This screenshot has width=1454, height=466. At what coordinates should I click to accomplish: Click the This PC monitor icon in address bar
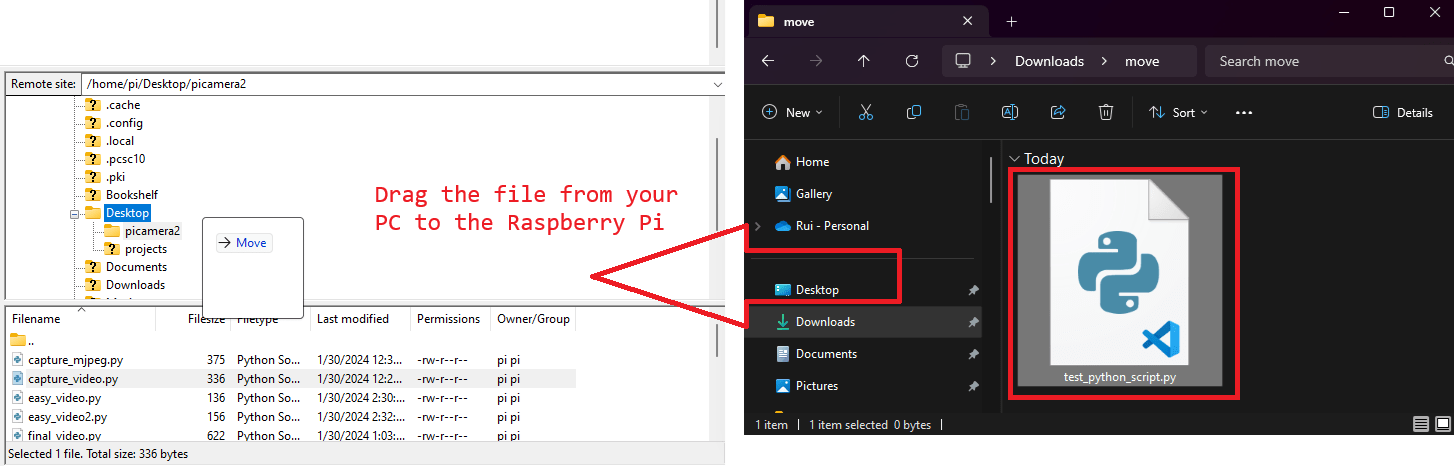pyautogui.click(x=963, y=61)
